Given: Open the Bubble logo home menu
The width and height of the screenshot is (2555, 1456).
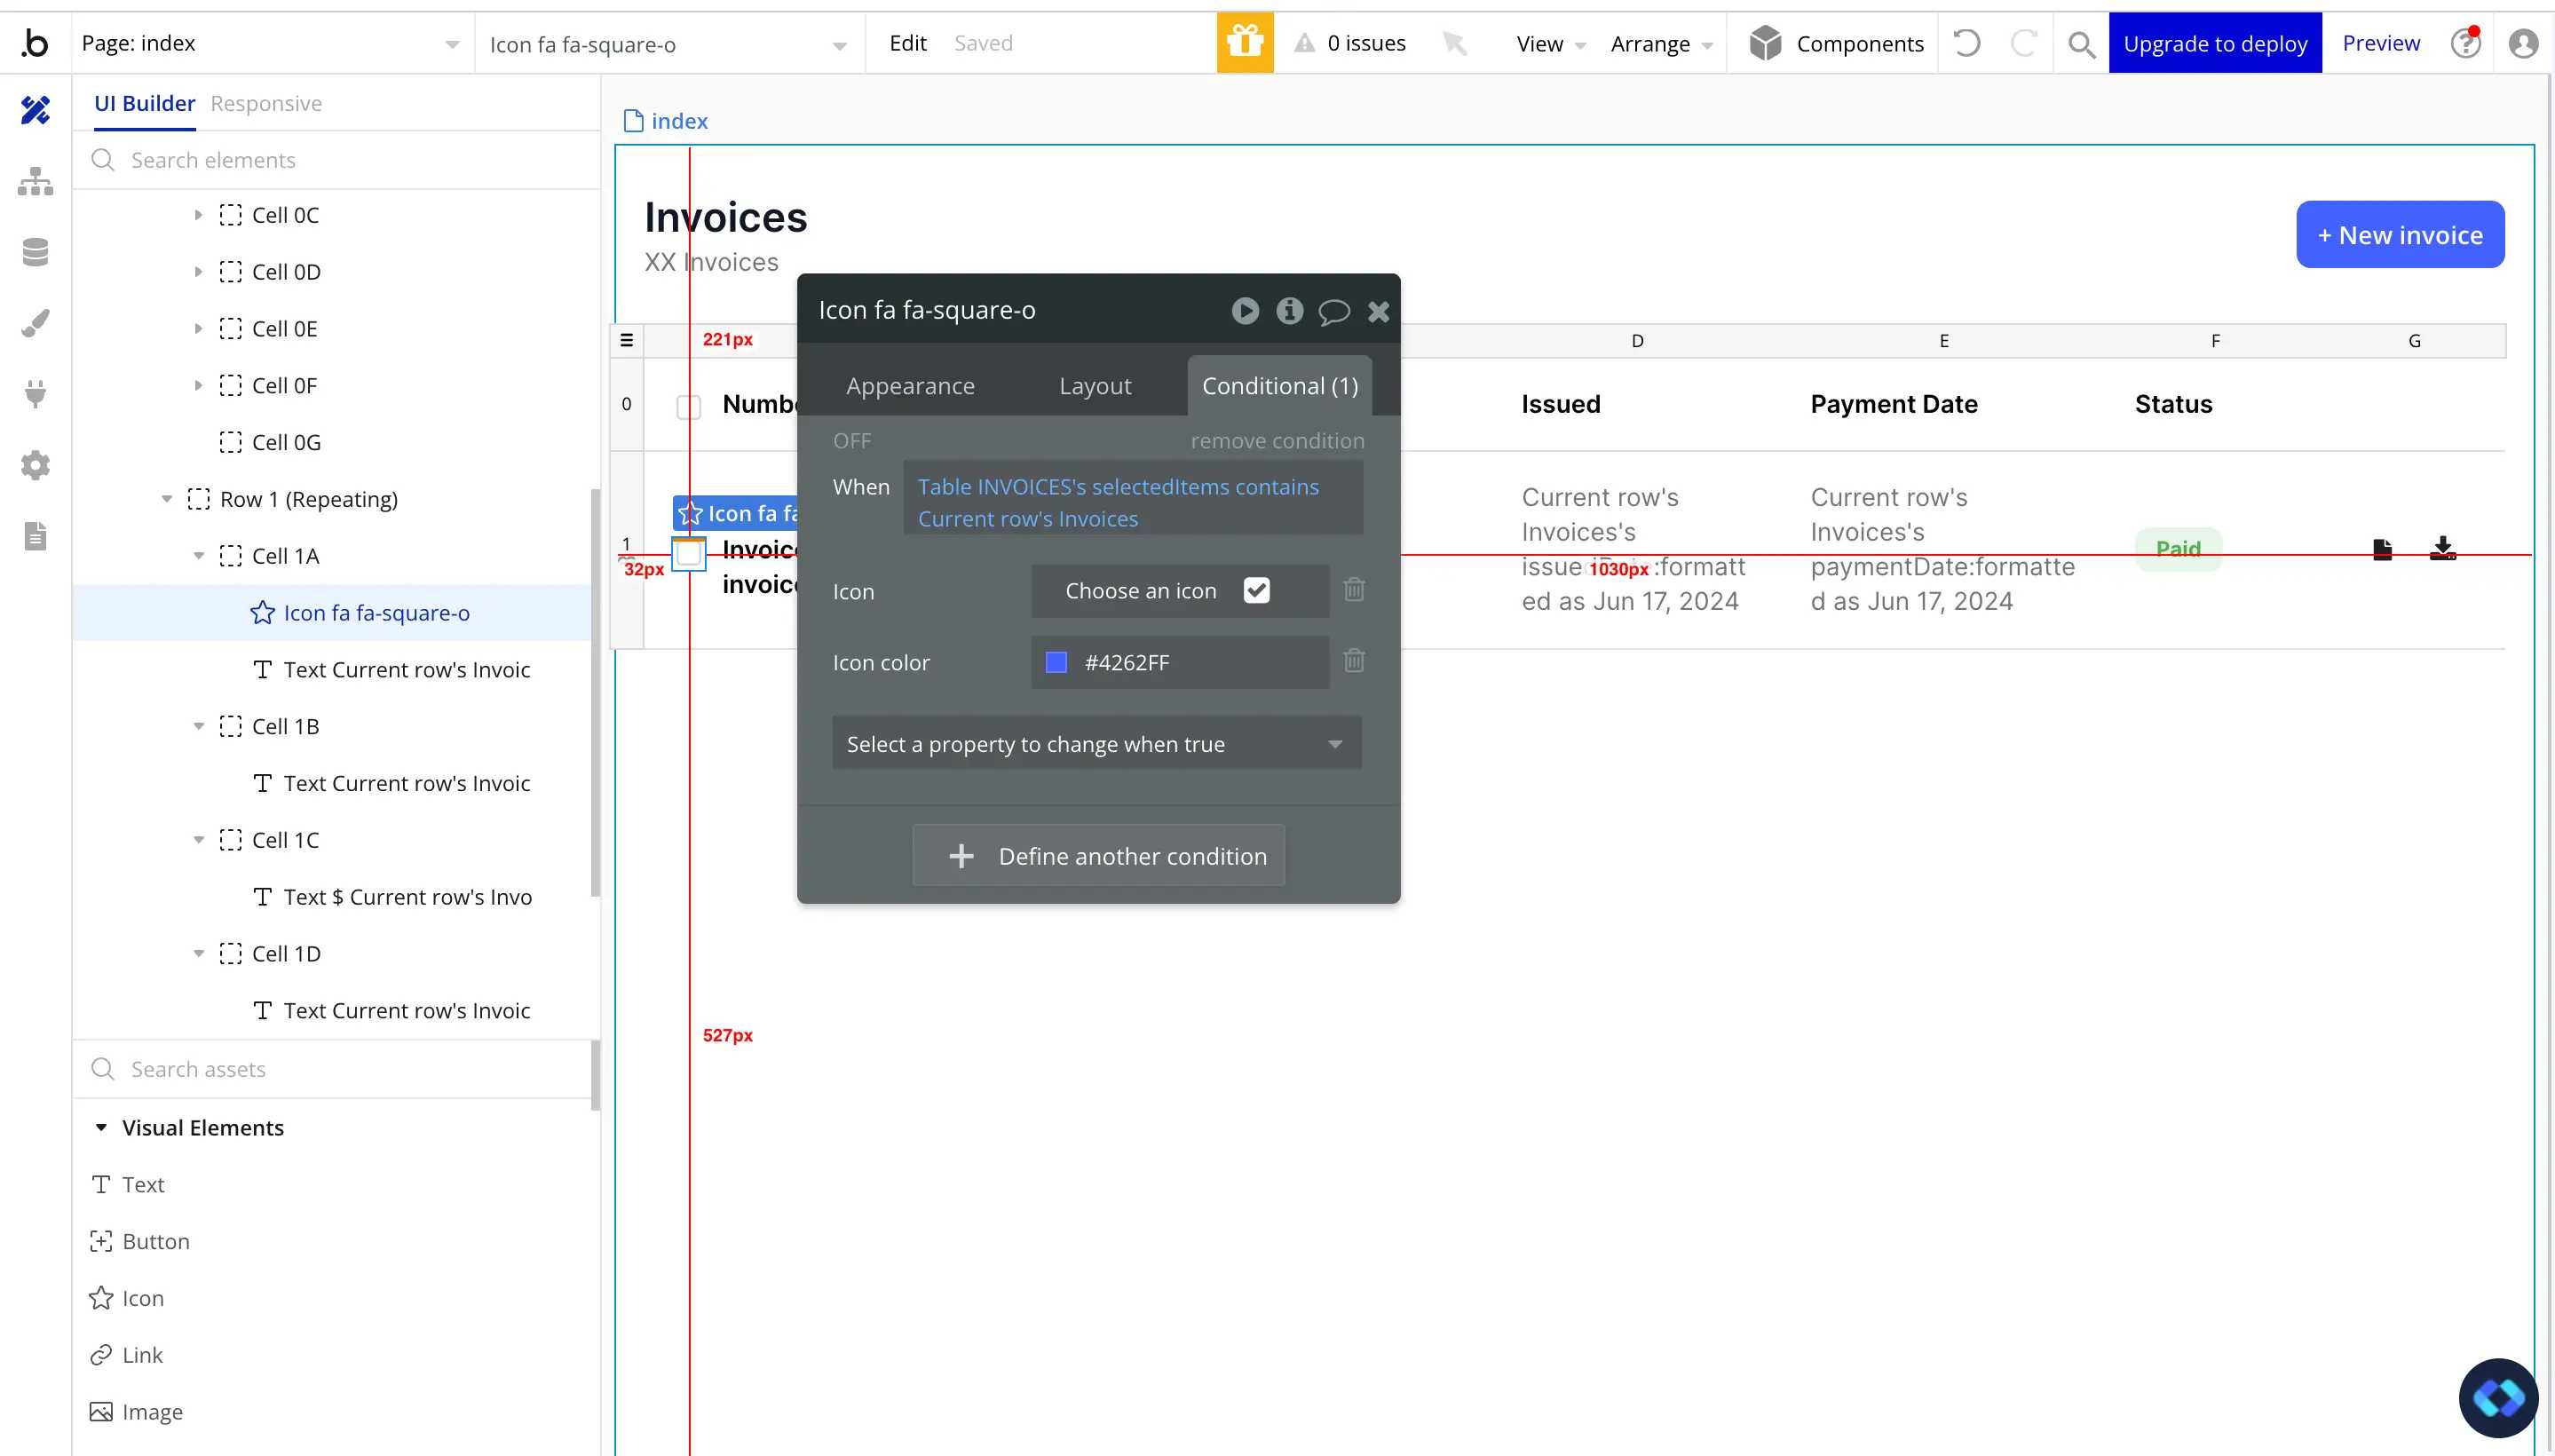Looking at the screenshot, I should [35, 43].
